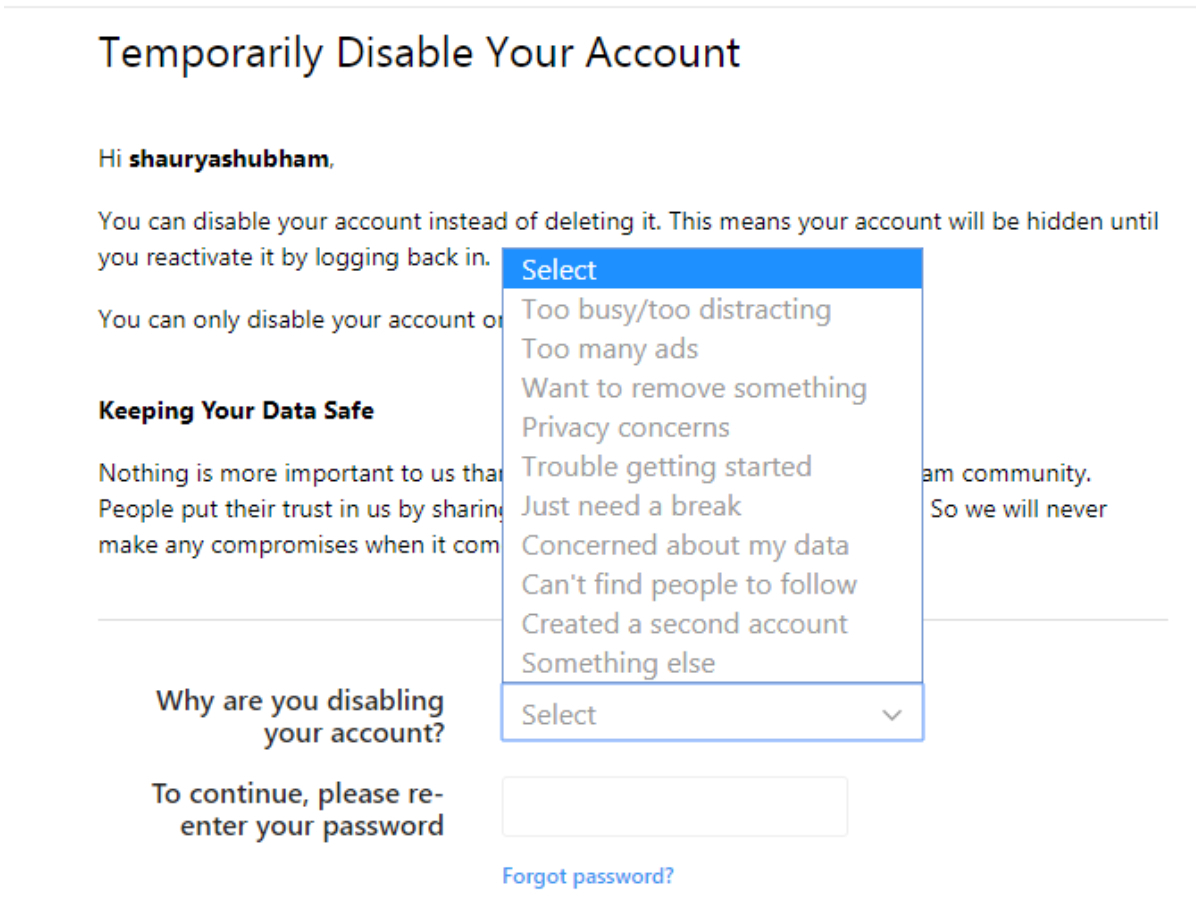Collapse the reason Select combo box
Viewport: 1200px width, 900px height.
coord(712,713)
